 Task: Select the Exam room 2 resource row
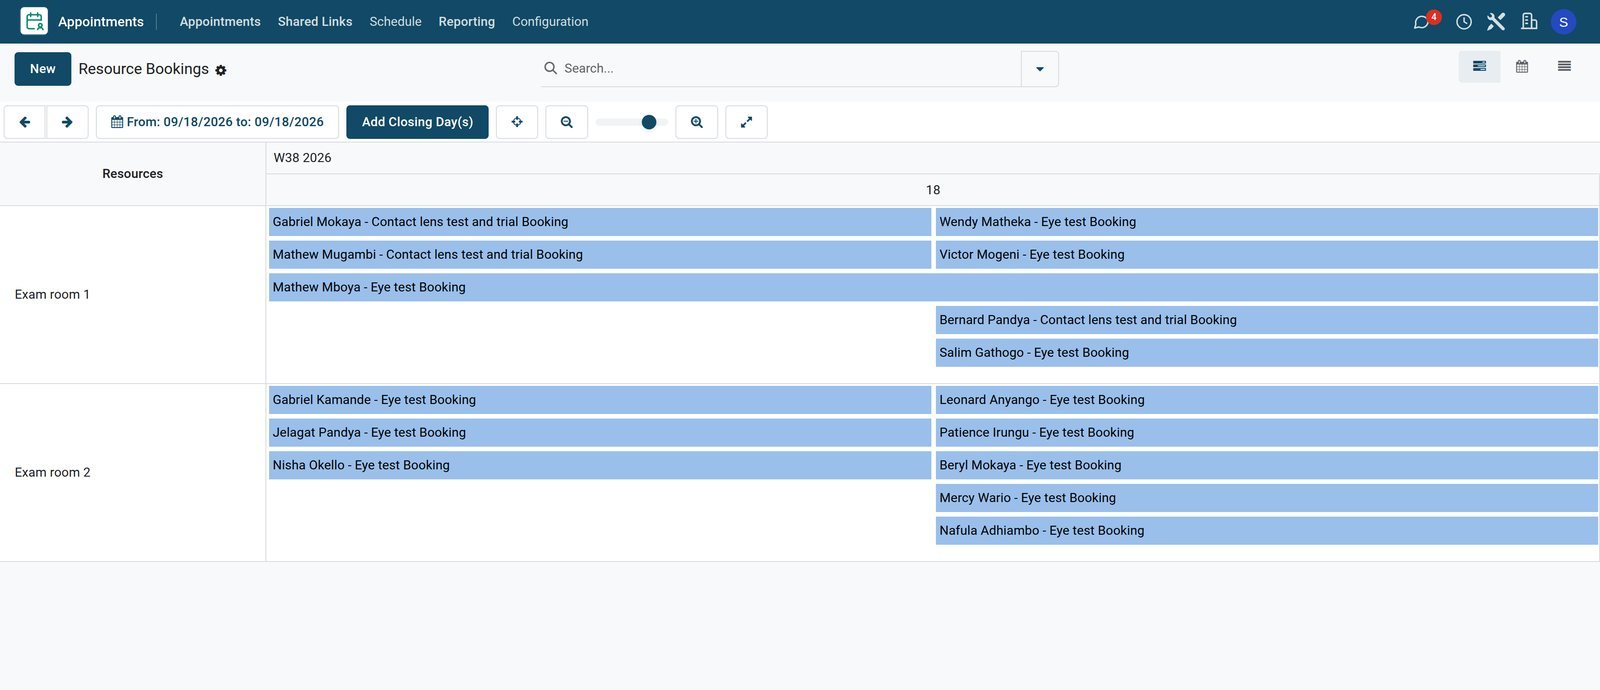[132, 472]
